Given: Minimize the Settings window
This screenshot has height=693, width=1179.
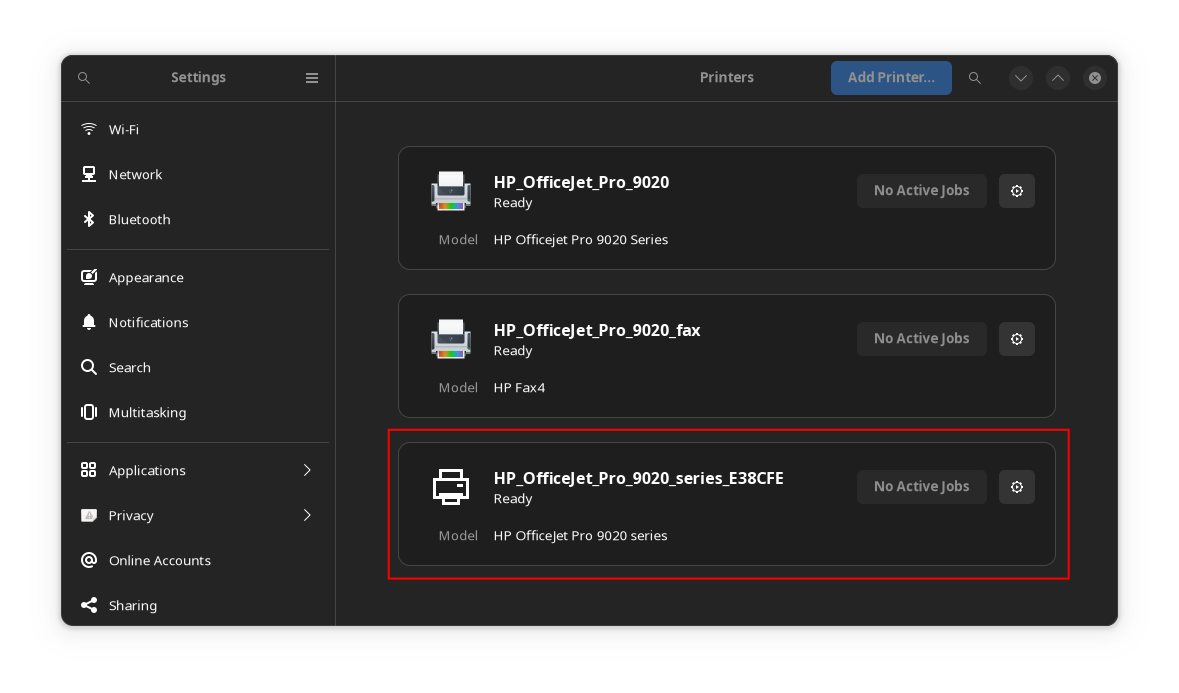Looking at the screenshot, I should [x=1020, y=78].
